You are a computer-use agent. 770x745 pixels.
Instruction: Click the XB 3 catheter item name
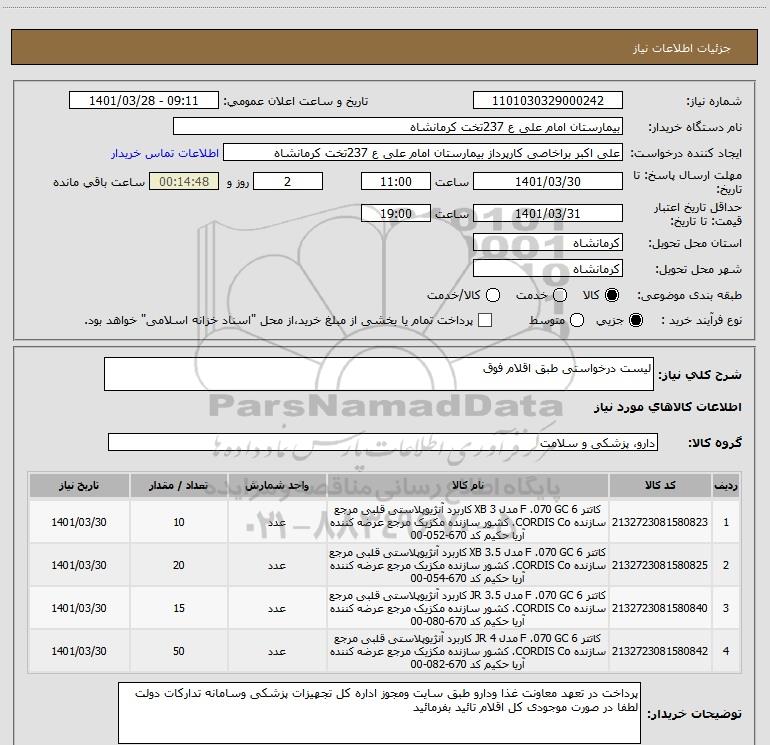click(x=468, y=522)
